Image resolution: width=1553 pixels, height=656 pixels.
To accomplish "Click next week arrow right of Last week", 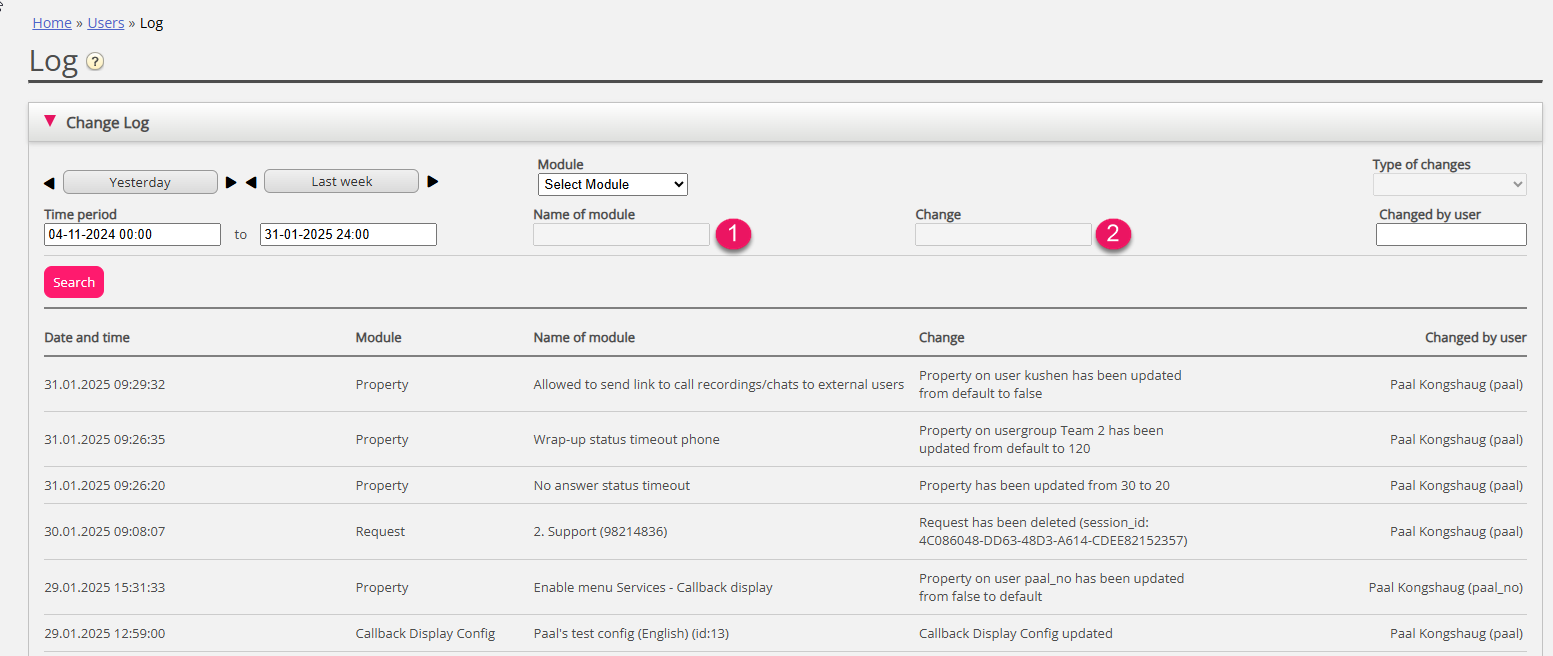I will (433, 182).
